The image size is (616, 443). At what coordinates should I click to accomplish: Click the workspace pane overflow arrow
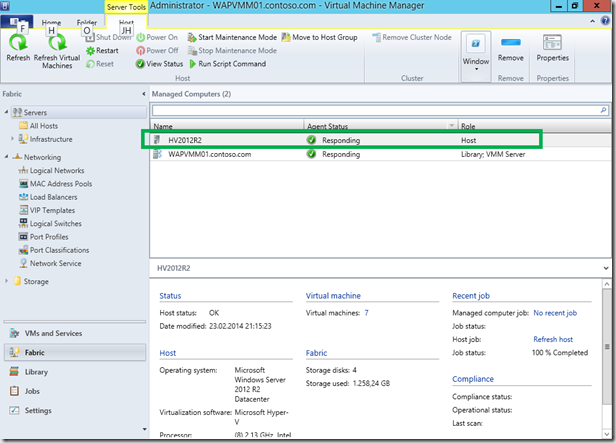click(144, 429)
